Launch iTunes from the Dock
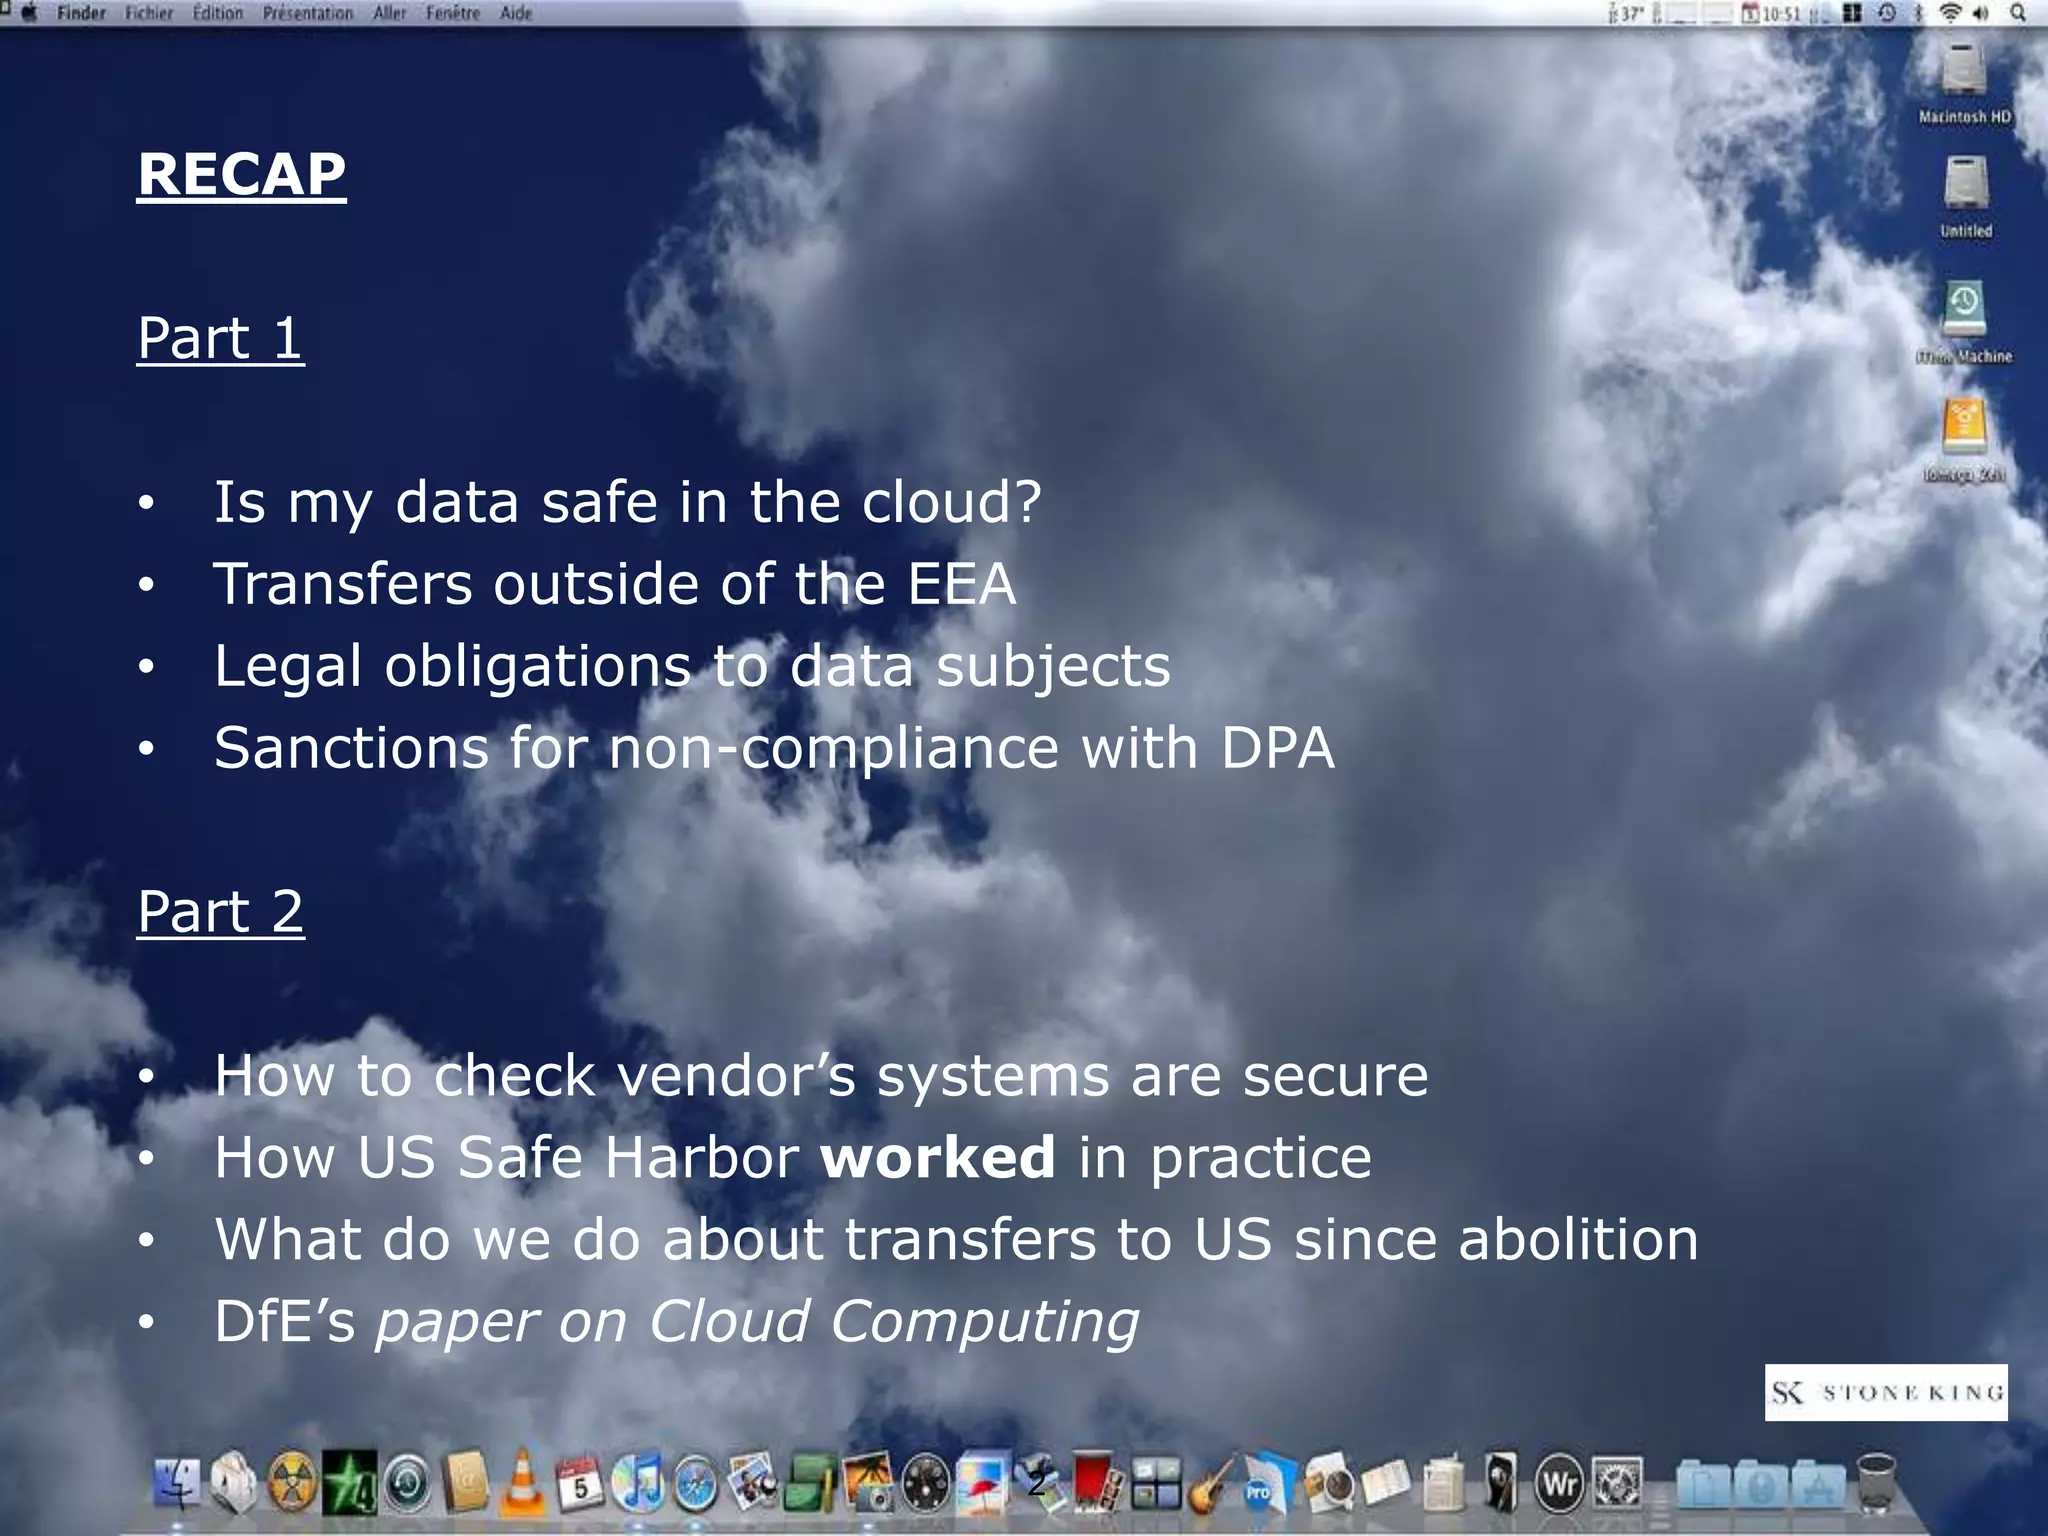The image size is (2048, 1536). coord(638,1482)
